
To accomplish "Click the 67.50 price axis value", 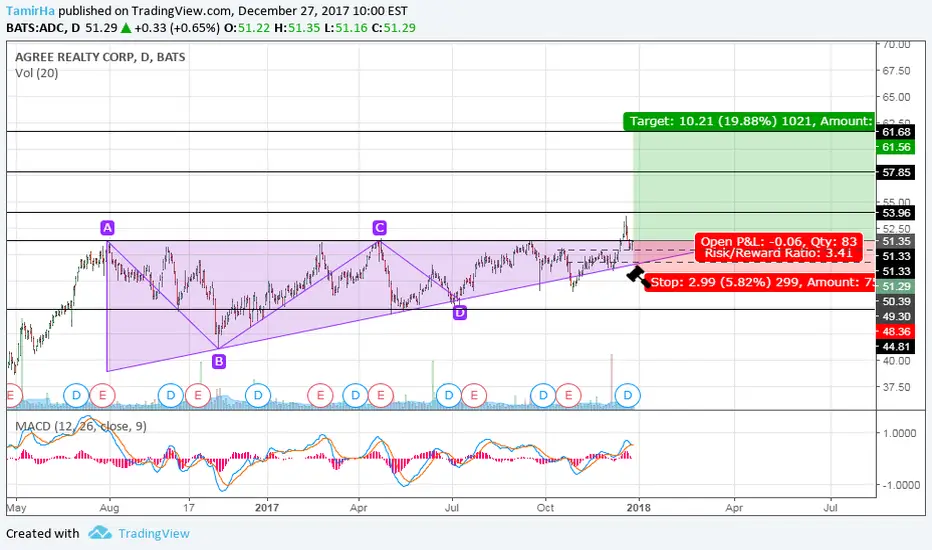I will pos(896,71).
